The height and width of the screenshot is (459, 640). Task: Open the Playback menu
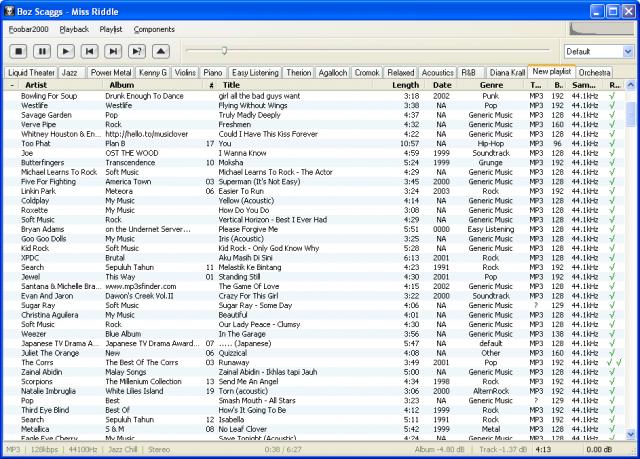coord(74,30)
